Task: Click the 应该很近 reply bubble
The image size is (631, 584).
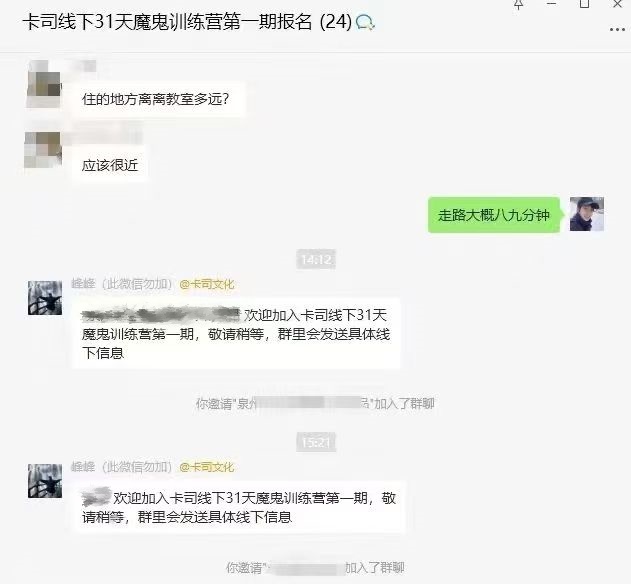Action: click(x=110, y=165)
